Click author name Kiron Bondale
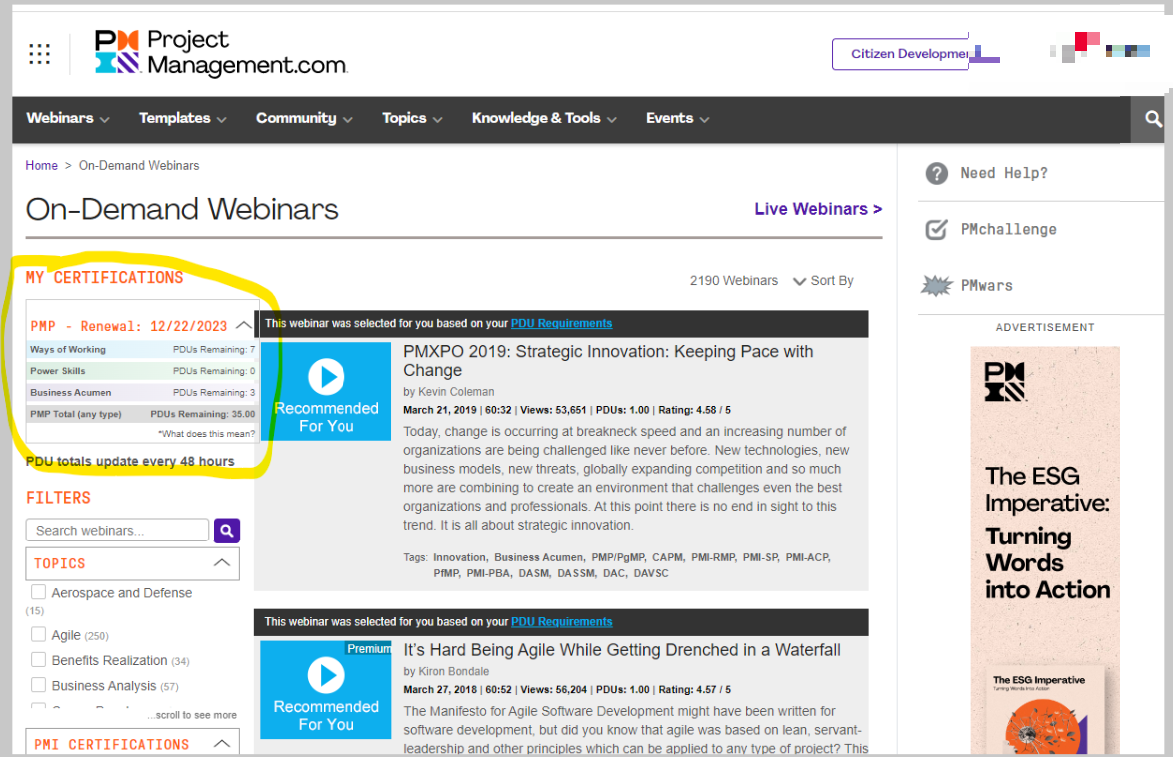This screenshot has width=1173, height=757. tap(453, 672)
